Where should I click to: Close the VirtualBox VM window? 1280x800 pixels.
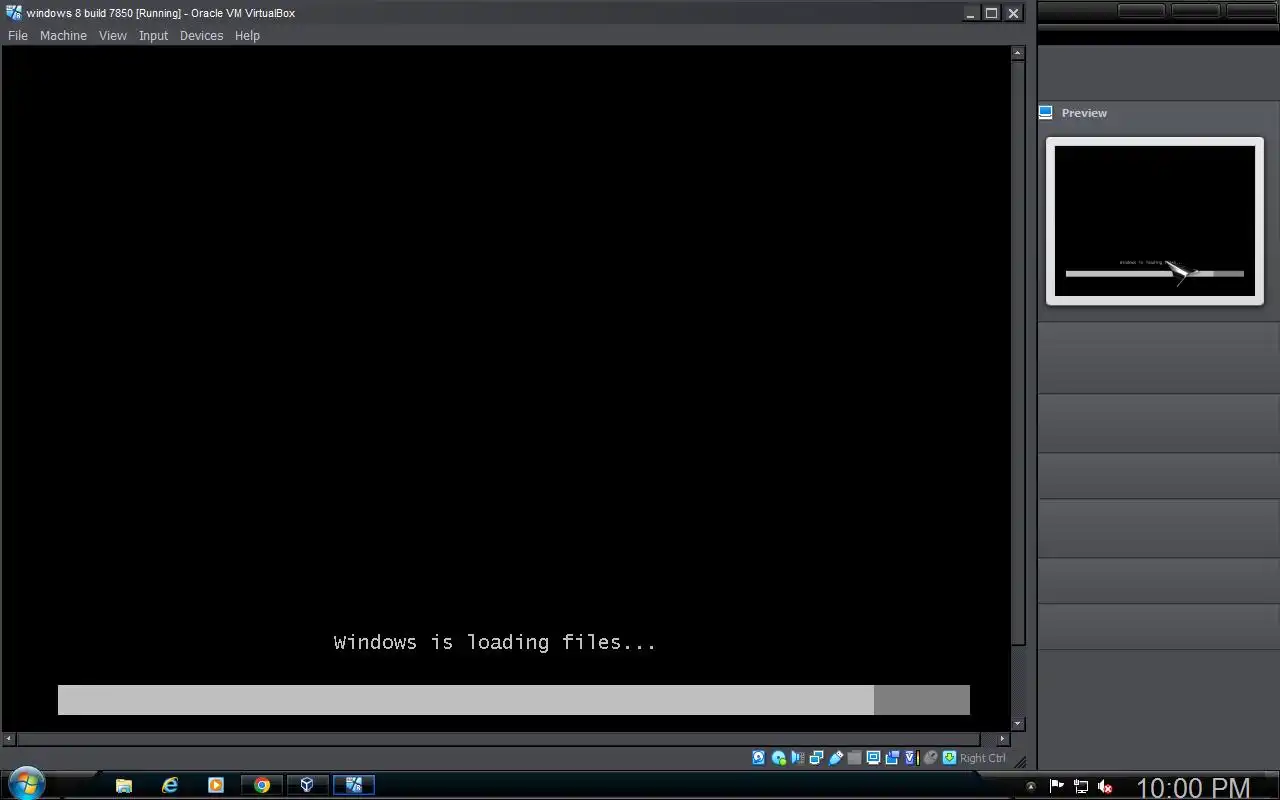[1013, 13]
